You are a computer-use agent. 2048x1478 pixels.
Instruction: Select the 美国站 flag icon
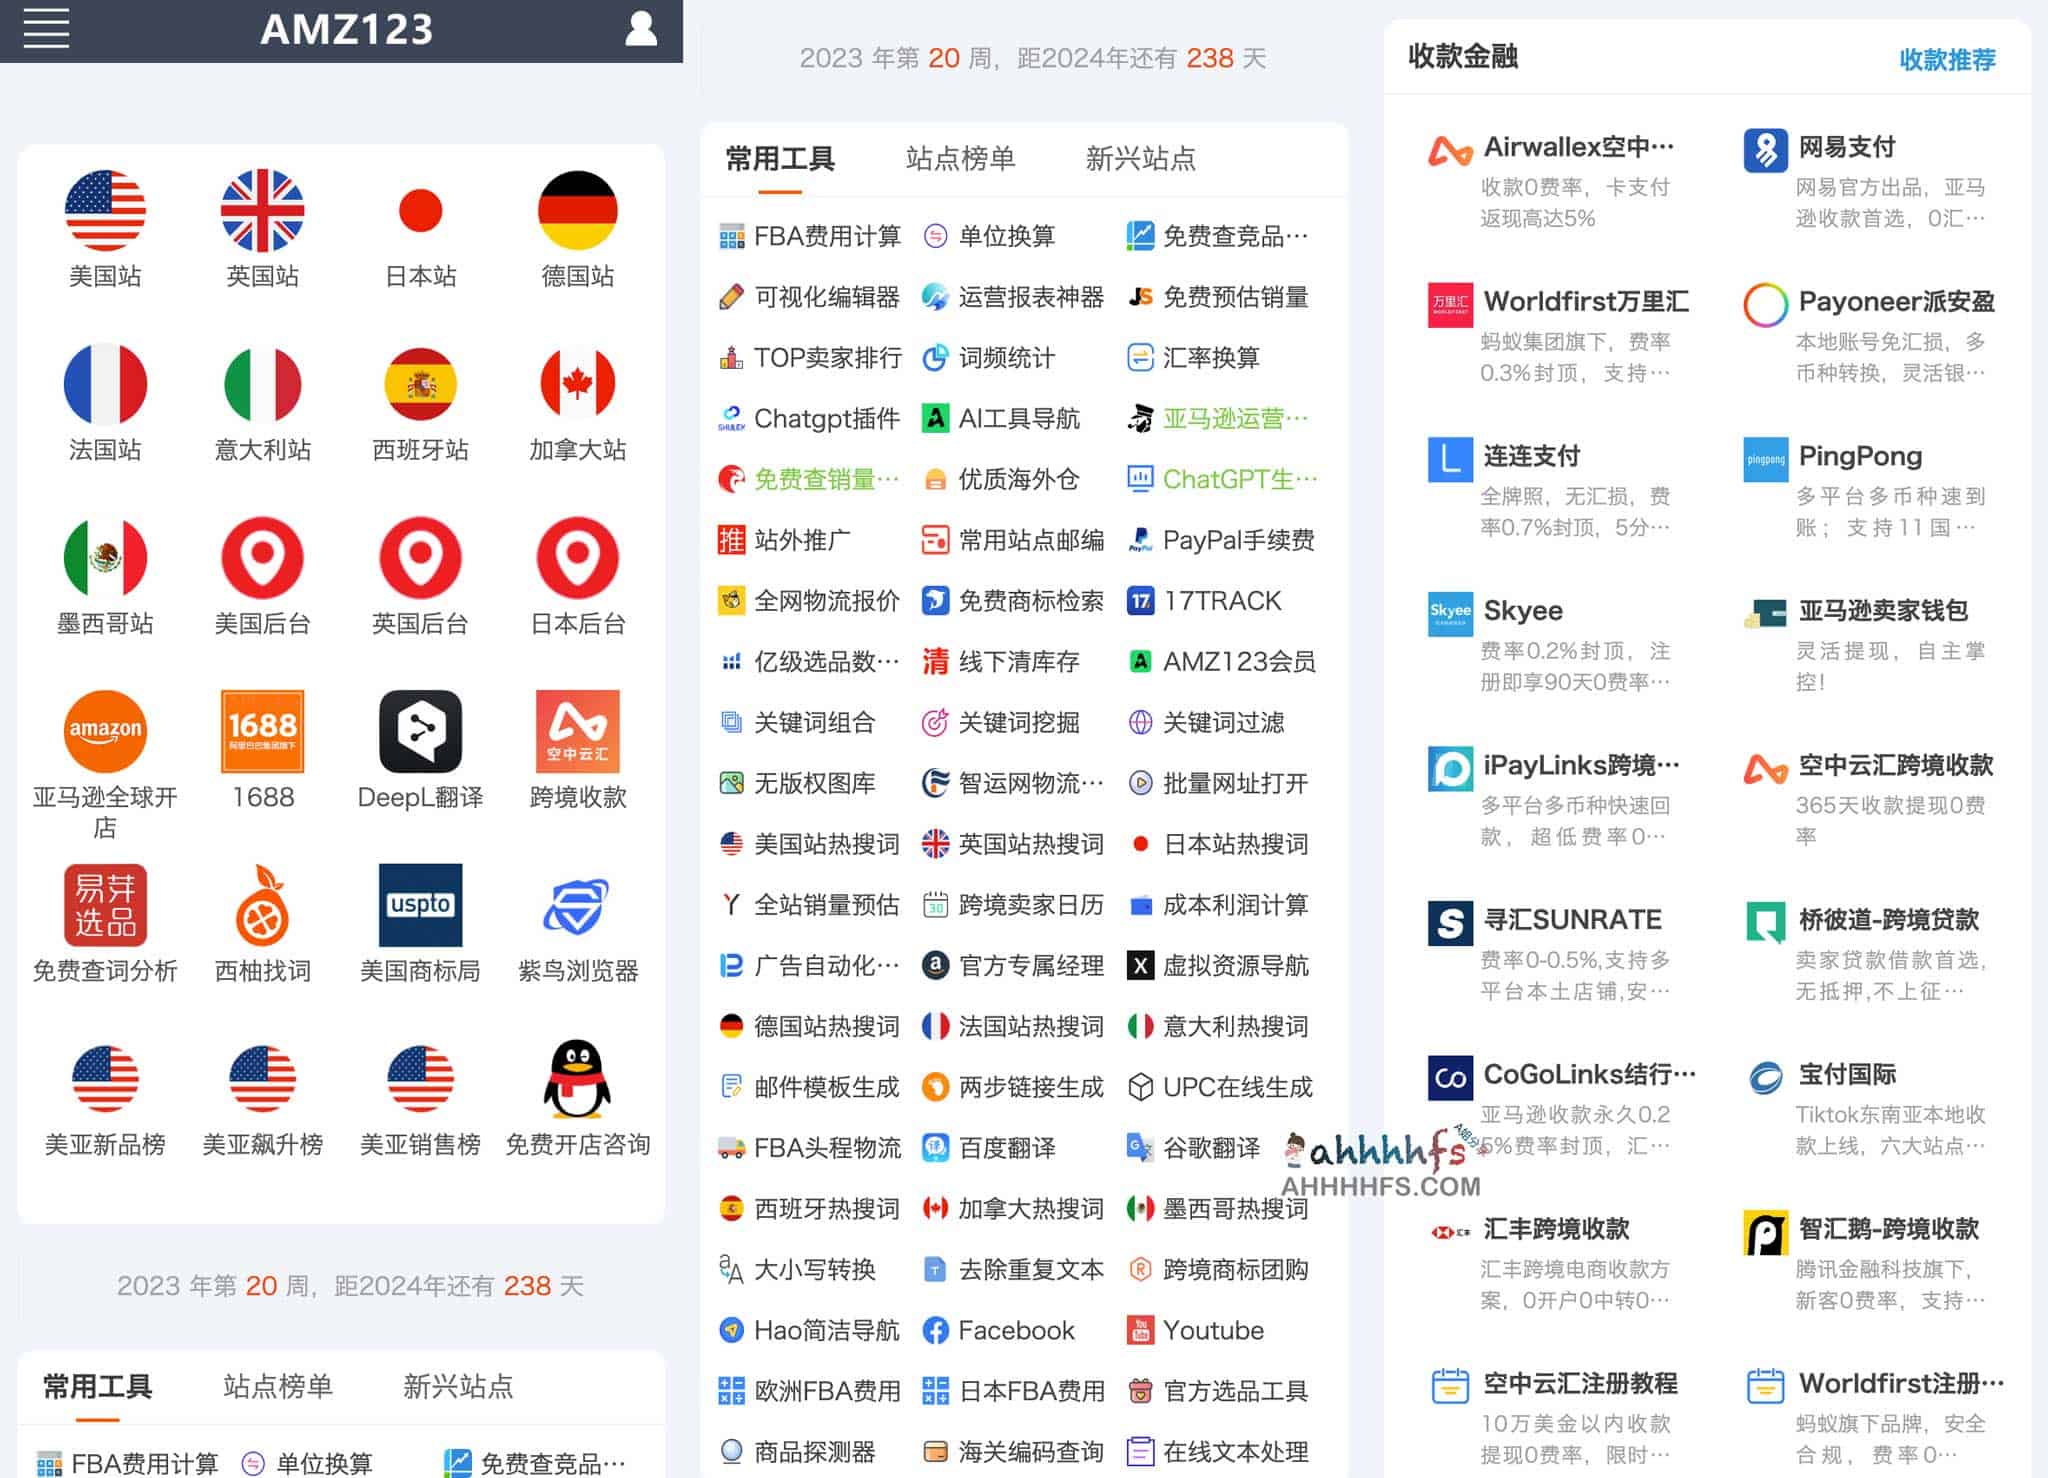(x=106, y=210)
